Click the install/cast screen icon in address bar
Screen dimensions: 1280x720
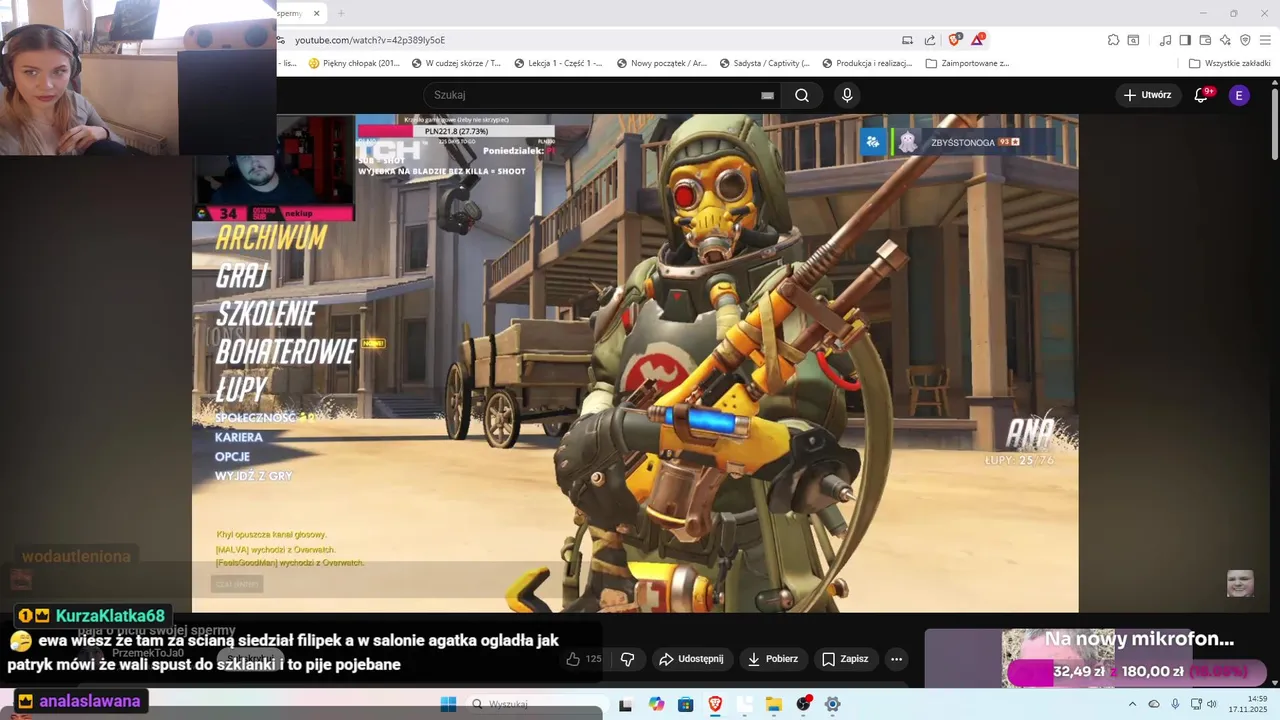[907, 40]
